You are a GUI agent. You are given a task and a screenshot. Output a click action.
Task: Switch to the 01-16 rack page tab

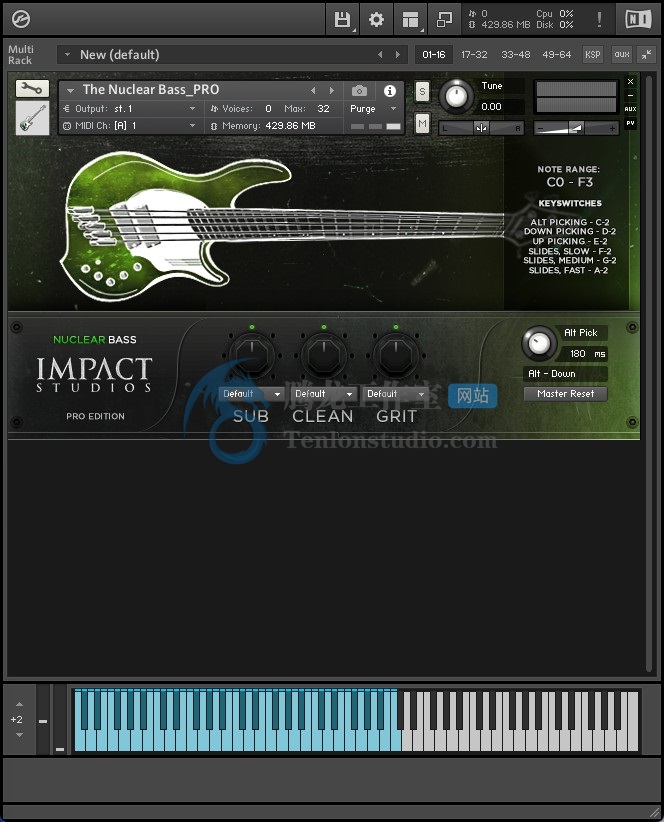(433, 55)
